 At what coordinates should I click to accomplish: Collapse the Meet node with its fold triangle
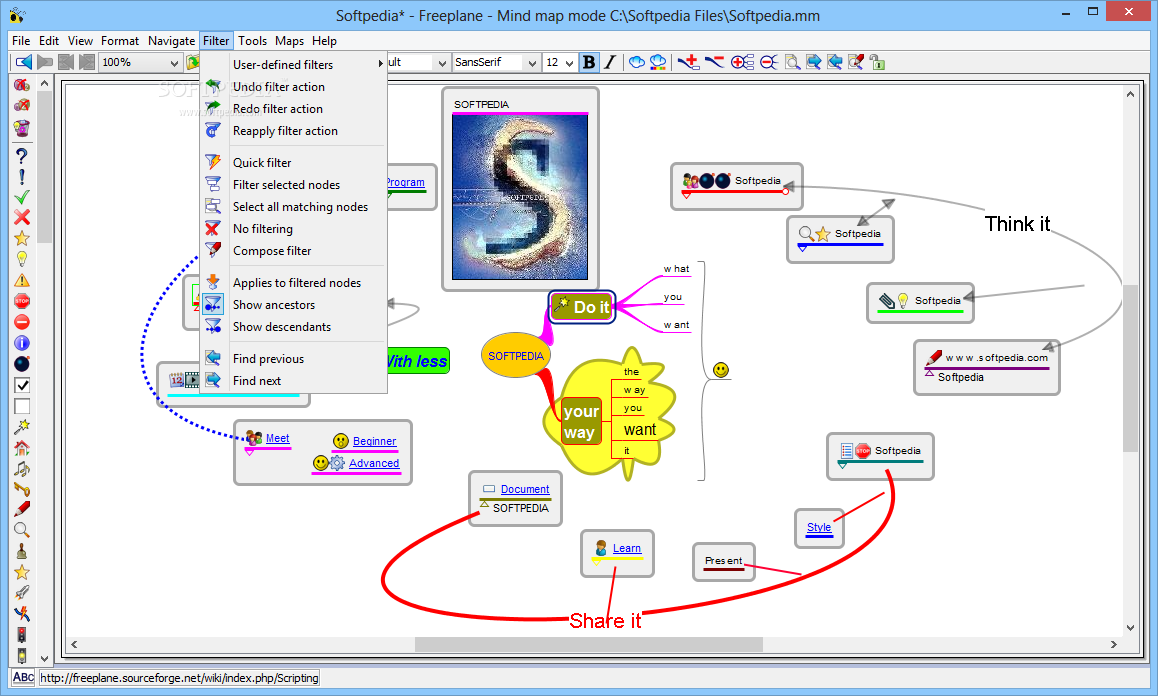[x=250, y=451]
